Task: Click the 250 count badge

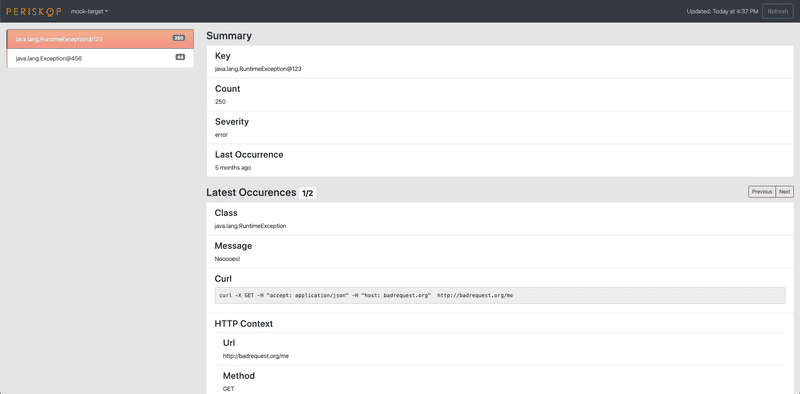Action: 179,38
